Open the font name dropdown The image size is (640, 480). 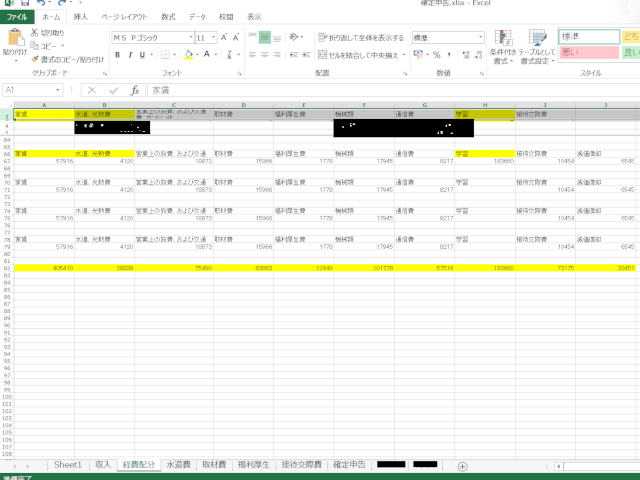coord(191,38)
